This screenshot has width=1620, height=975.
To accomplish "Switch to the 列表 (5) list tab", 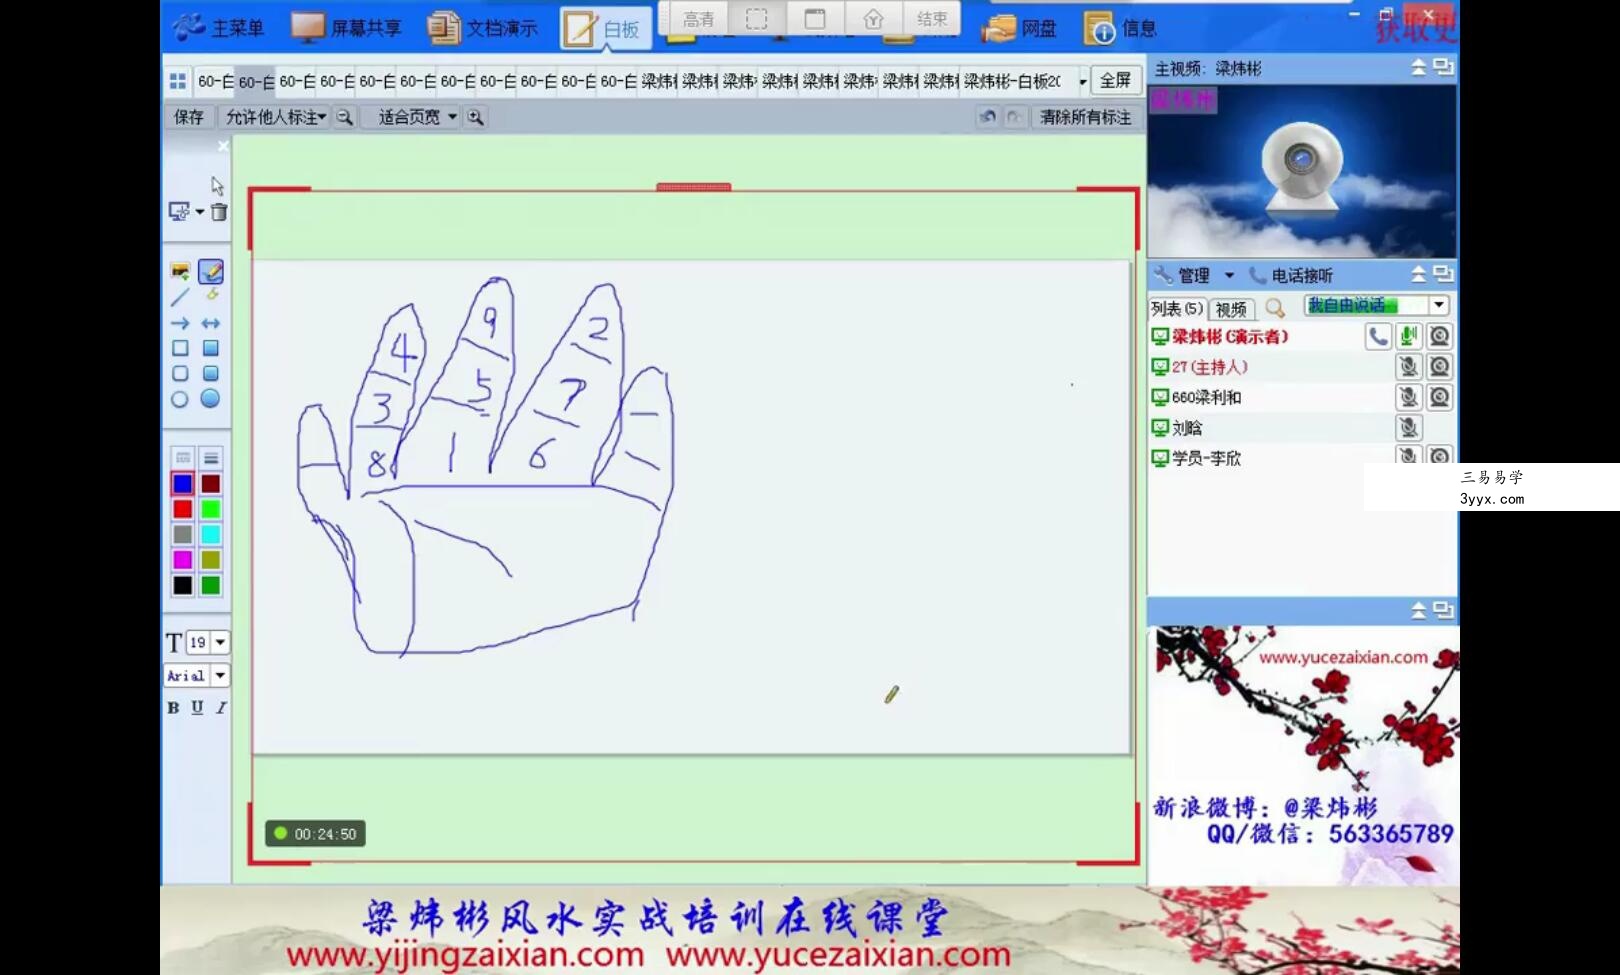I will pos(1177,308).
